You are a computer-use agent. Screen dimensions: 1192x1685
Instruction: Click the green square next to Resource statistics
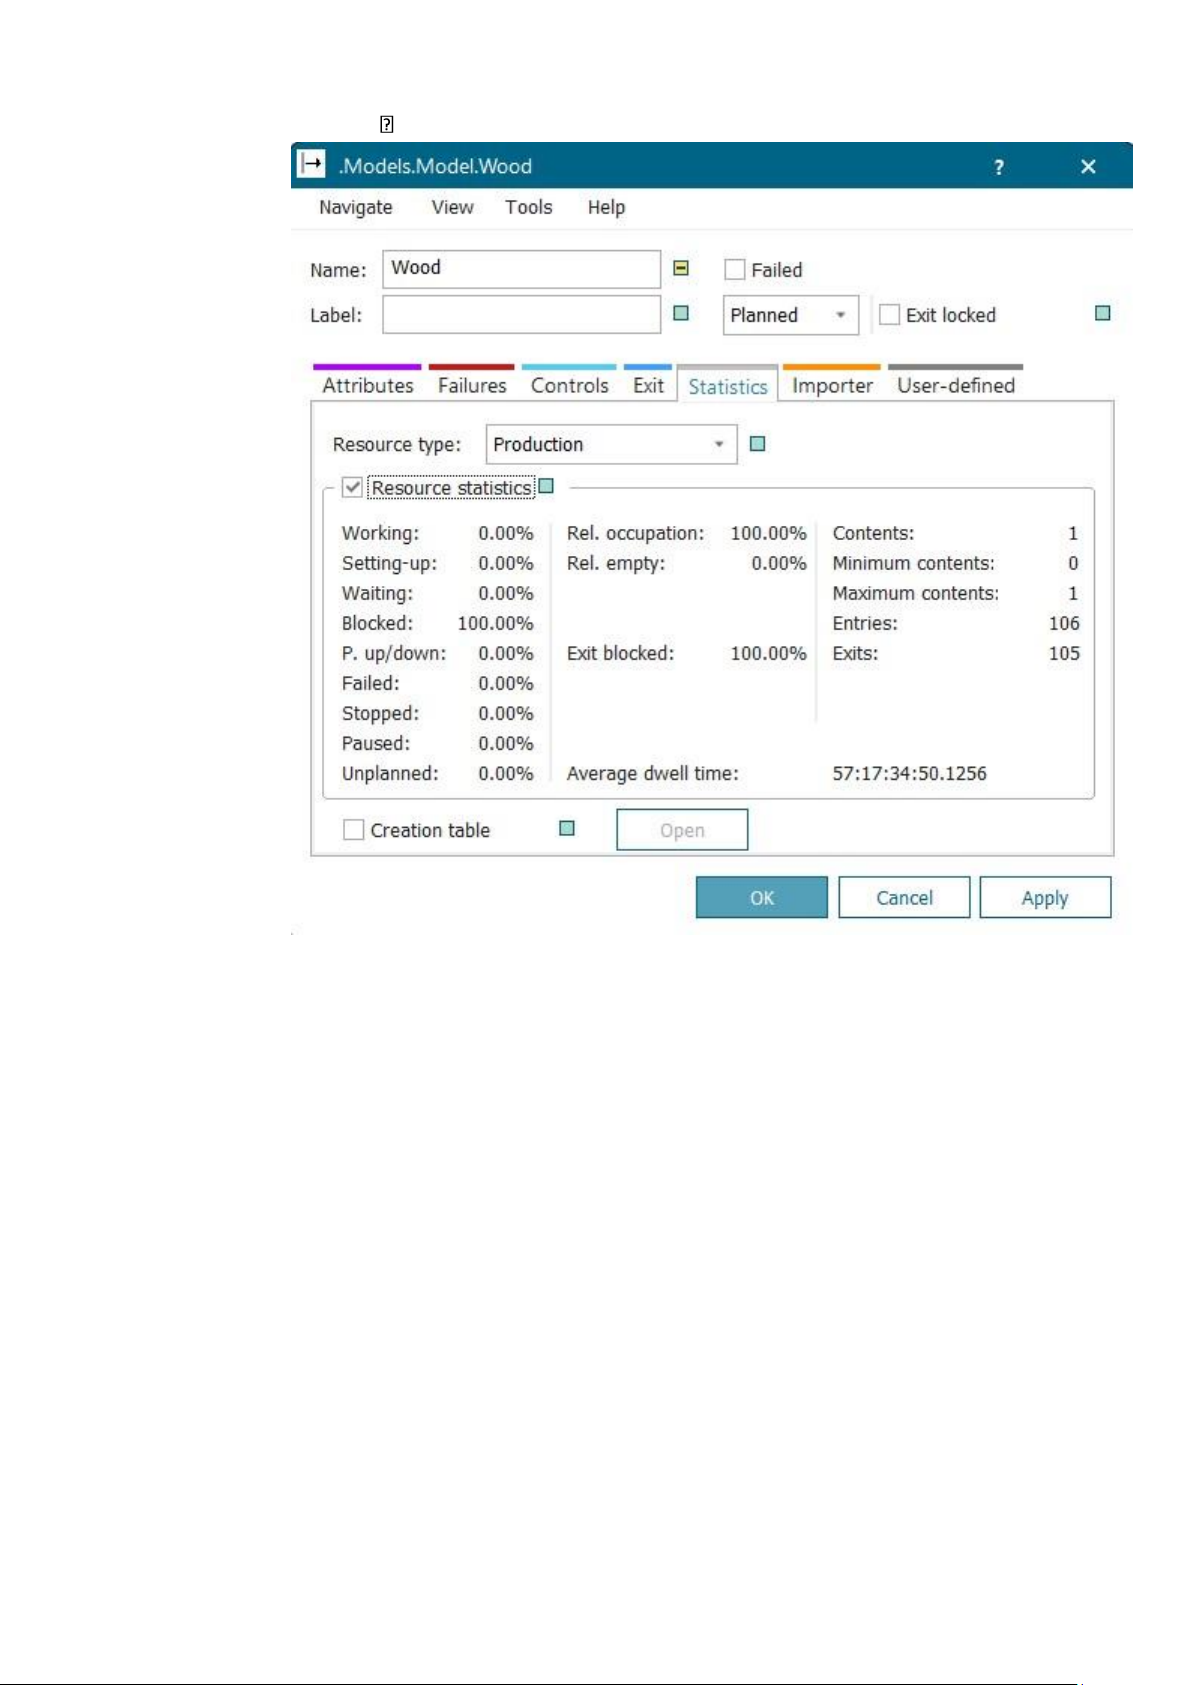[546, 487]
